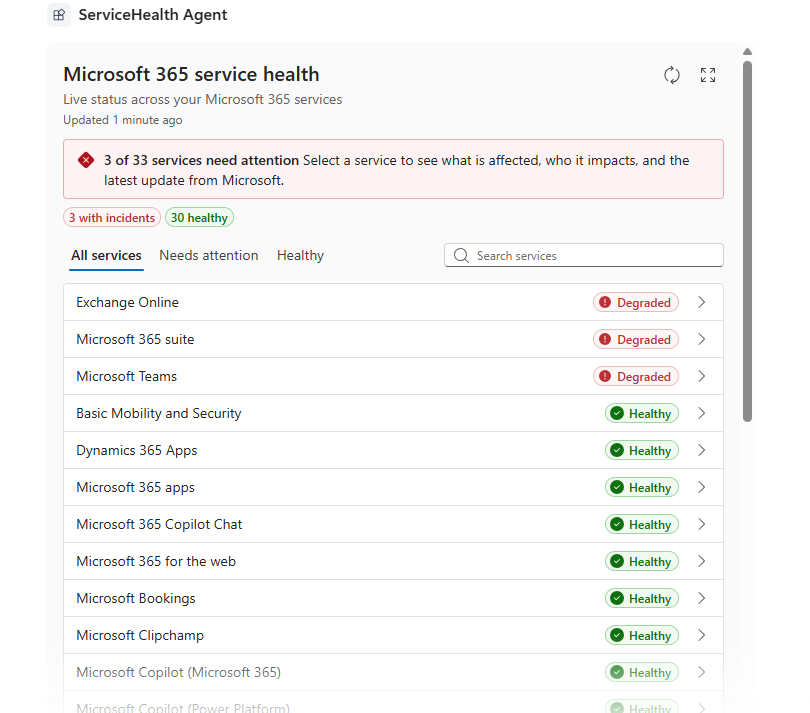Screen dimensions: 810x713
Task: Expand Microsoft 365 Copilot Chat chevron
Action: click(702, 524)
